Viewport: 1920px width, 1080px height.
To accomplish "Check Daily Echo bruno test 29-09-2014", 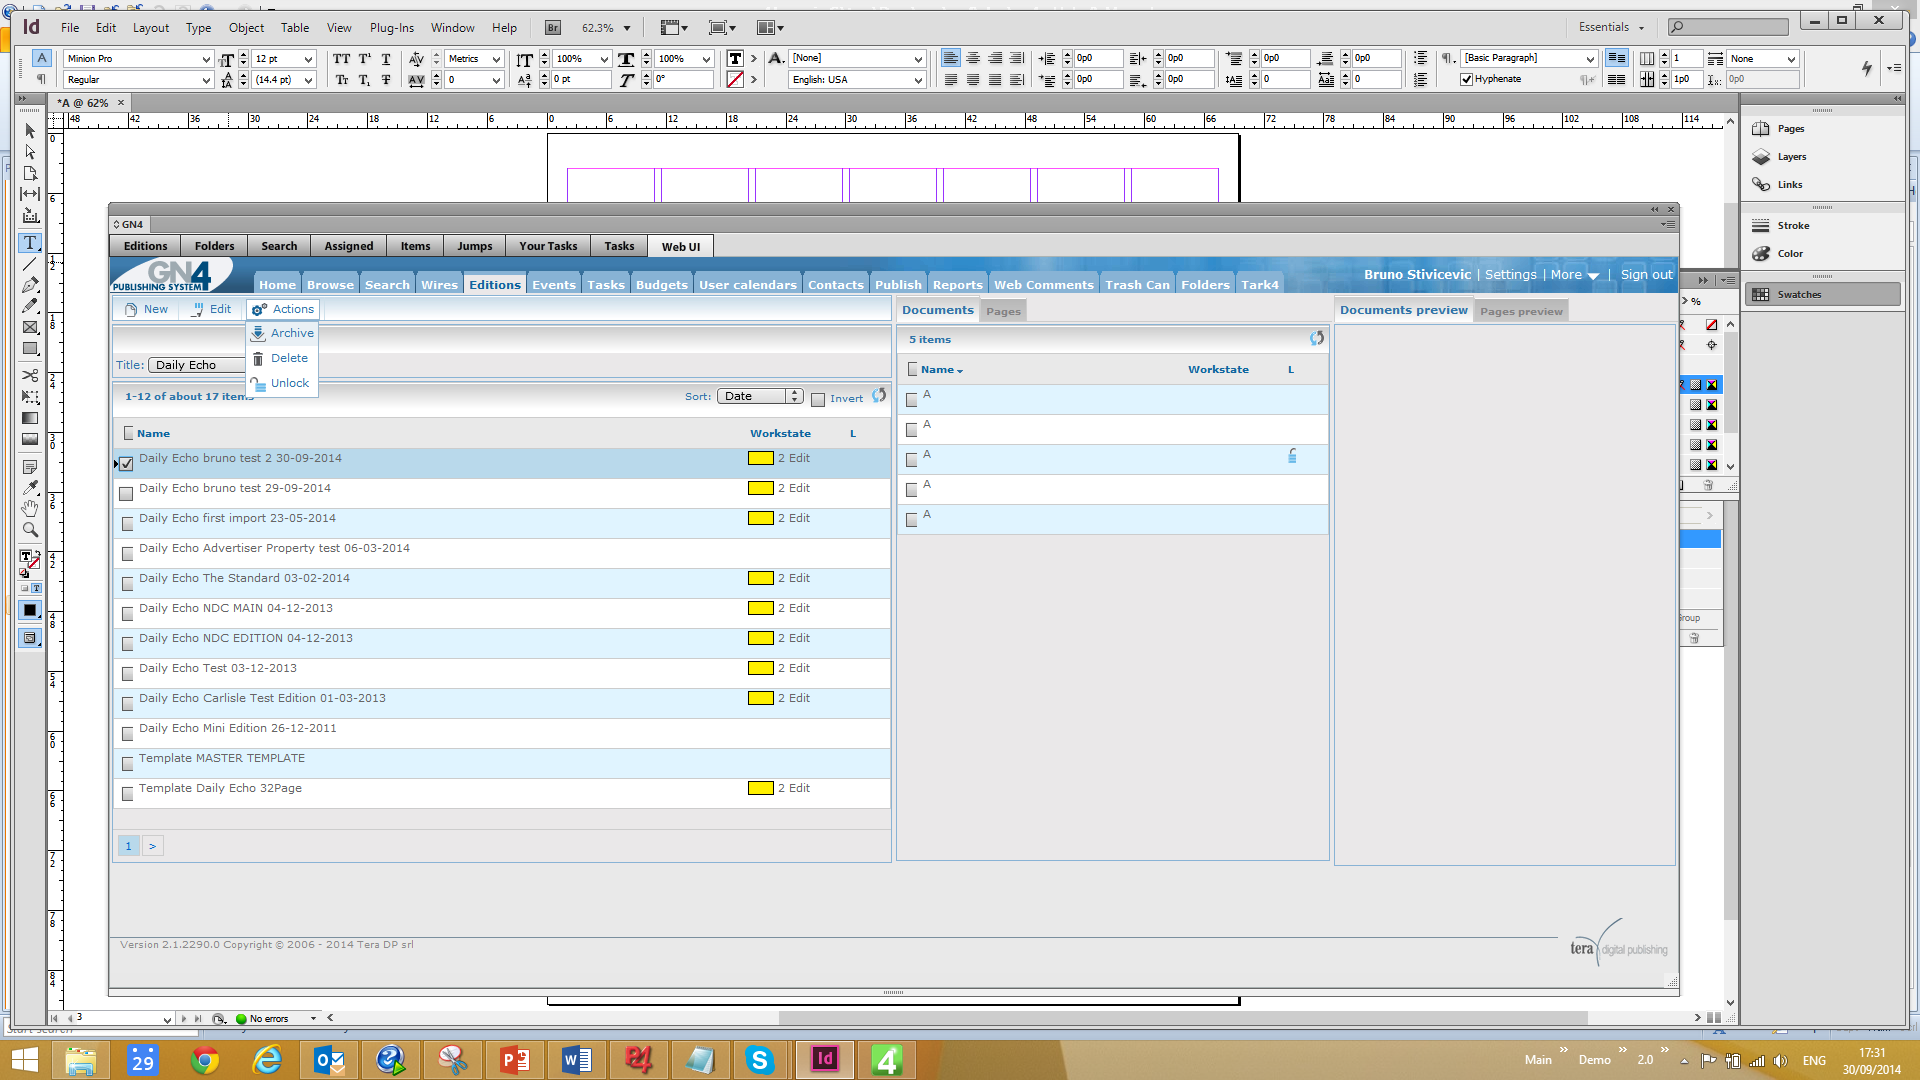I will pyautogui.click(x=127, y=494).
